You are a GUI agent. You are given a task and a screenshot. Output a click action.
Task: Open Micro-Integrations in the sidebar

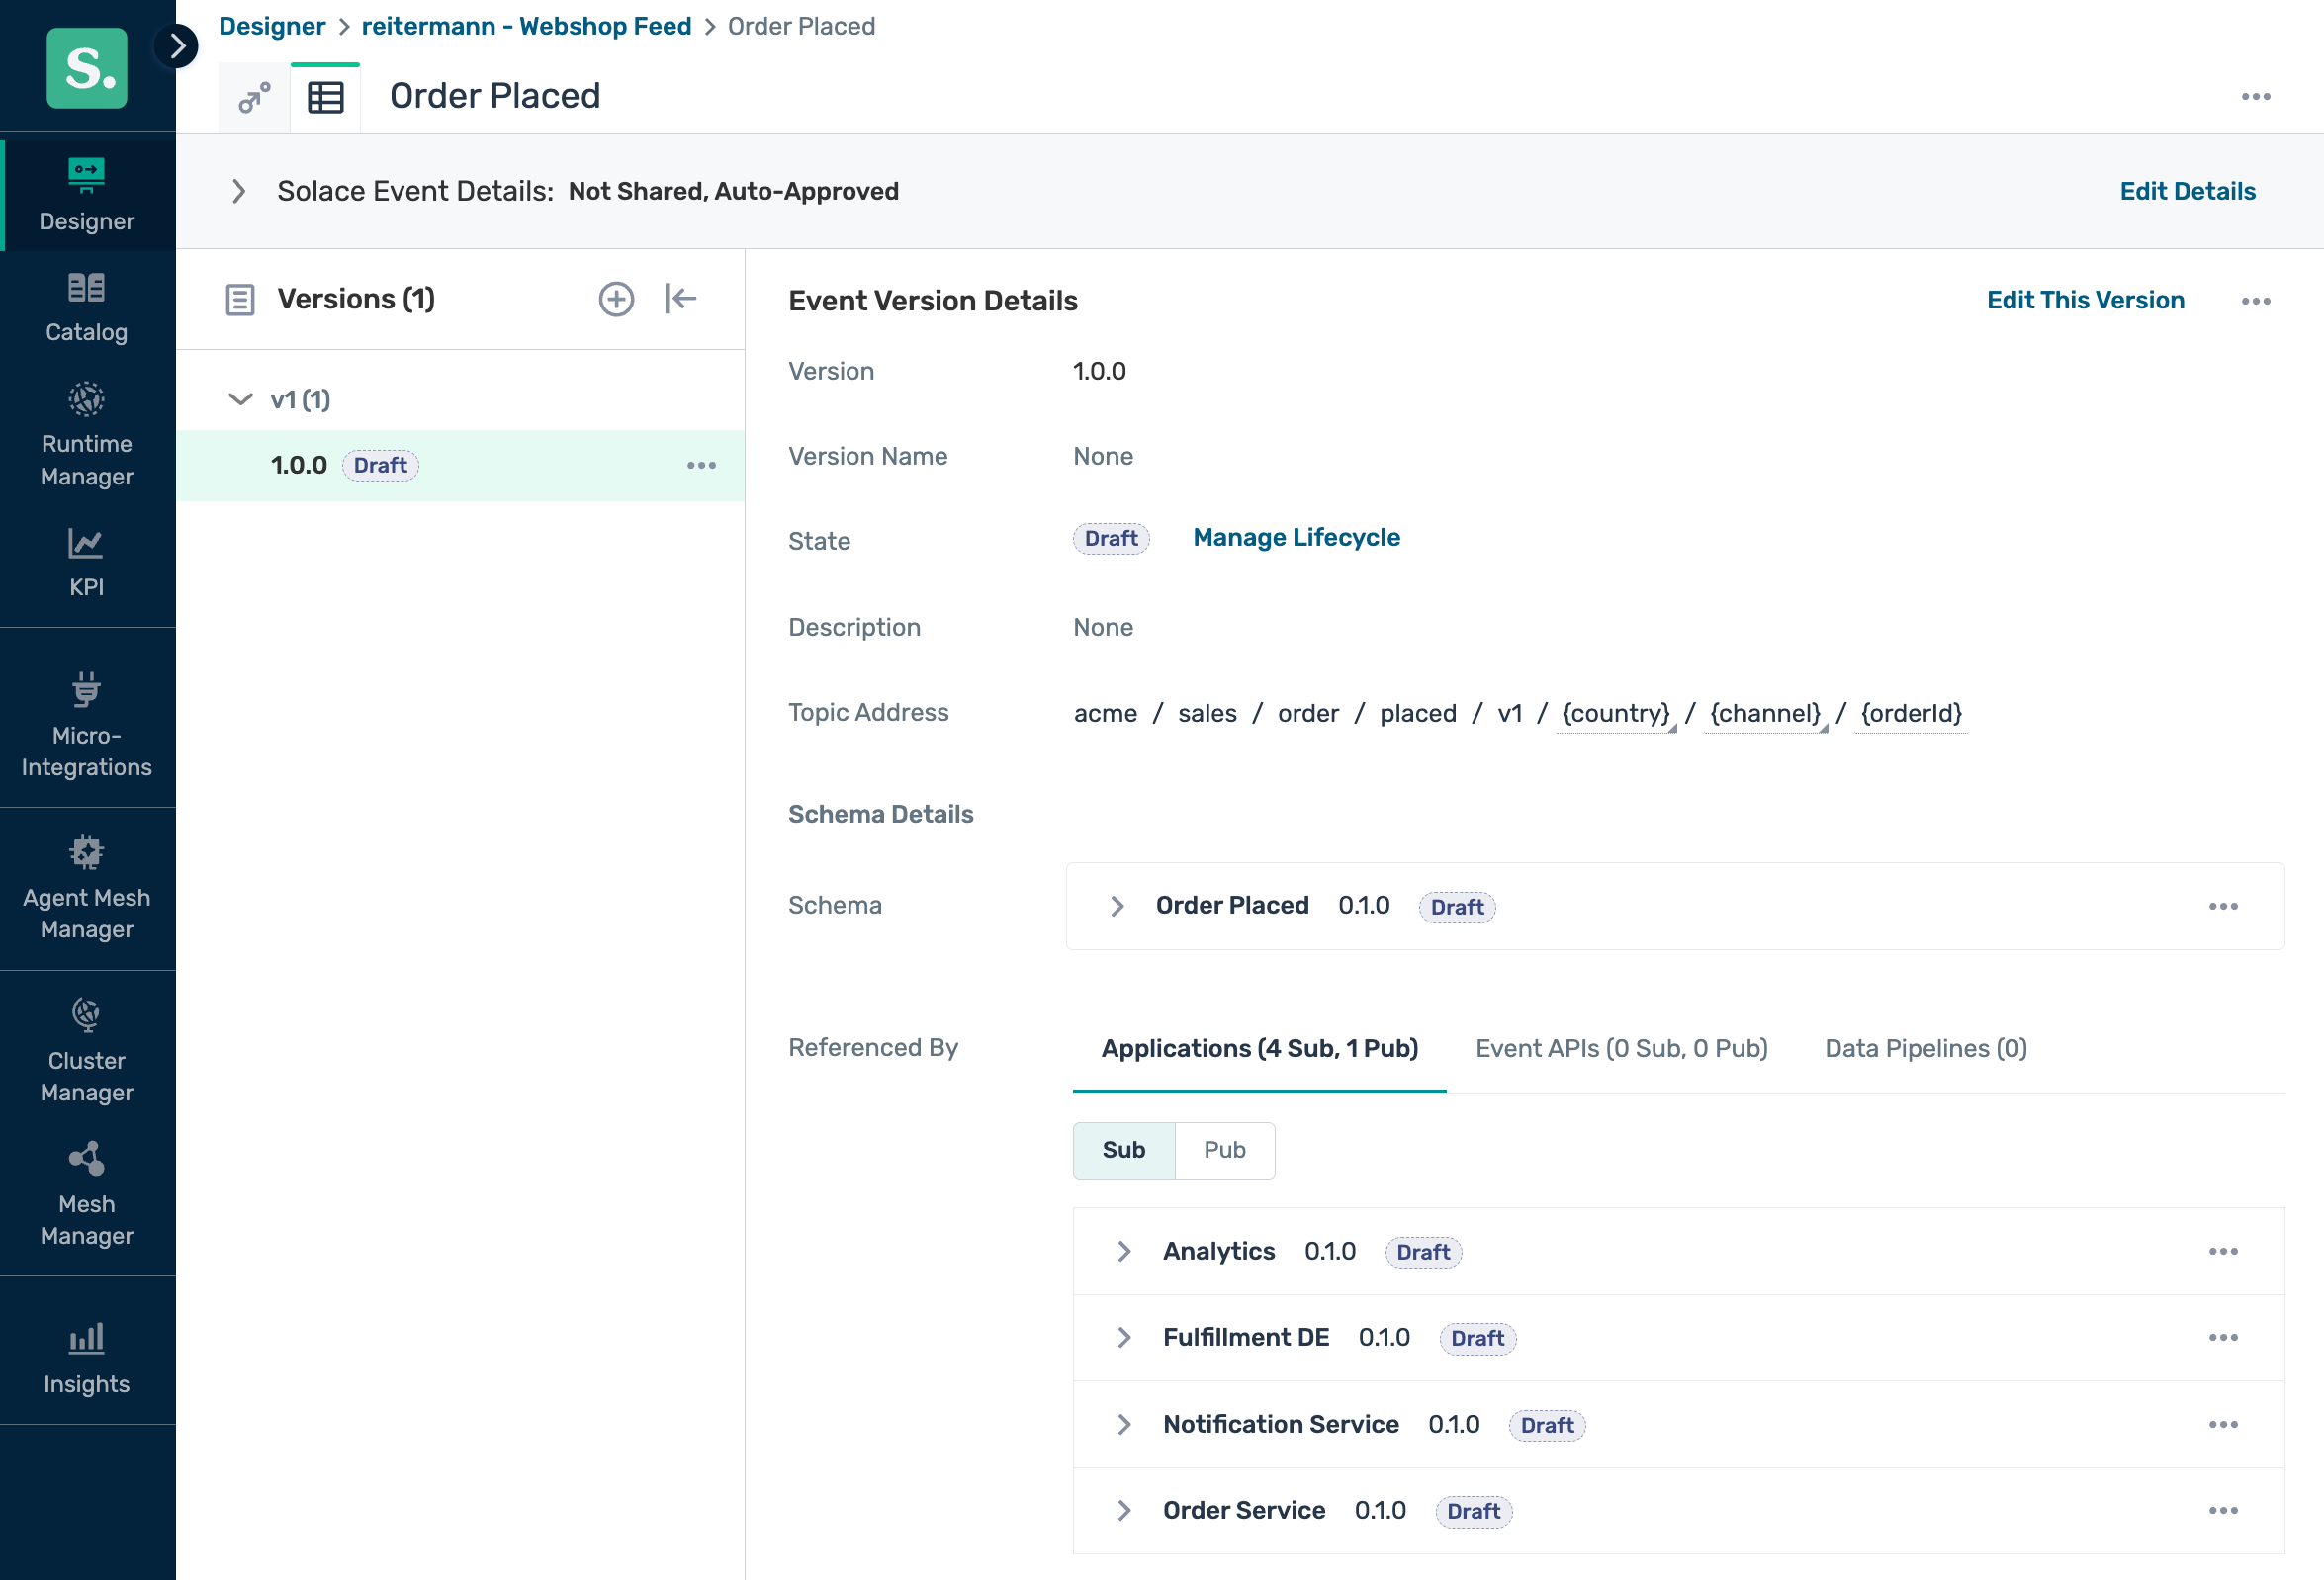[x=87, y=724]
